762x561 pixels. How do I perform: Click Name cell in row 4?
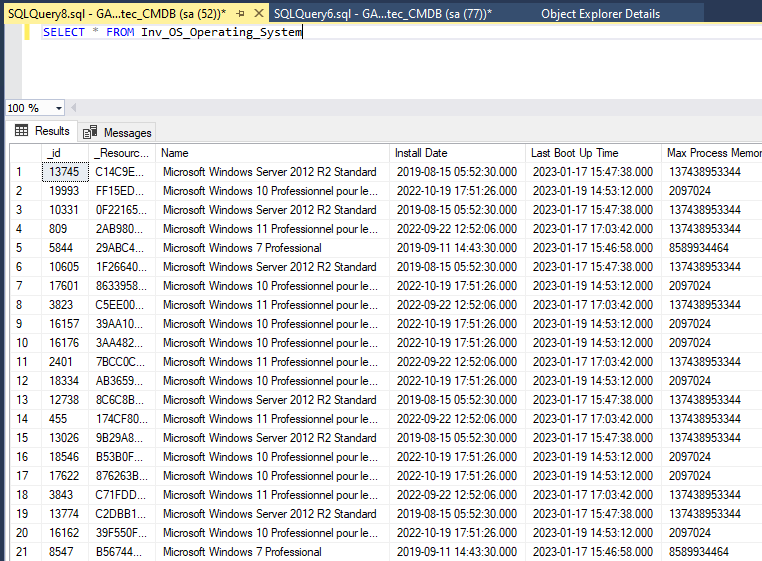[x=272, y=229]
